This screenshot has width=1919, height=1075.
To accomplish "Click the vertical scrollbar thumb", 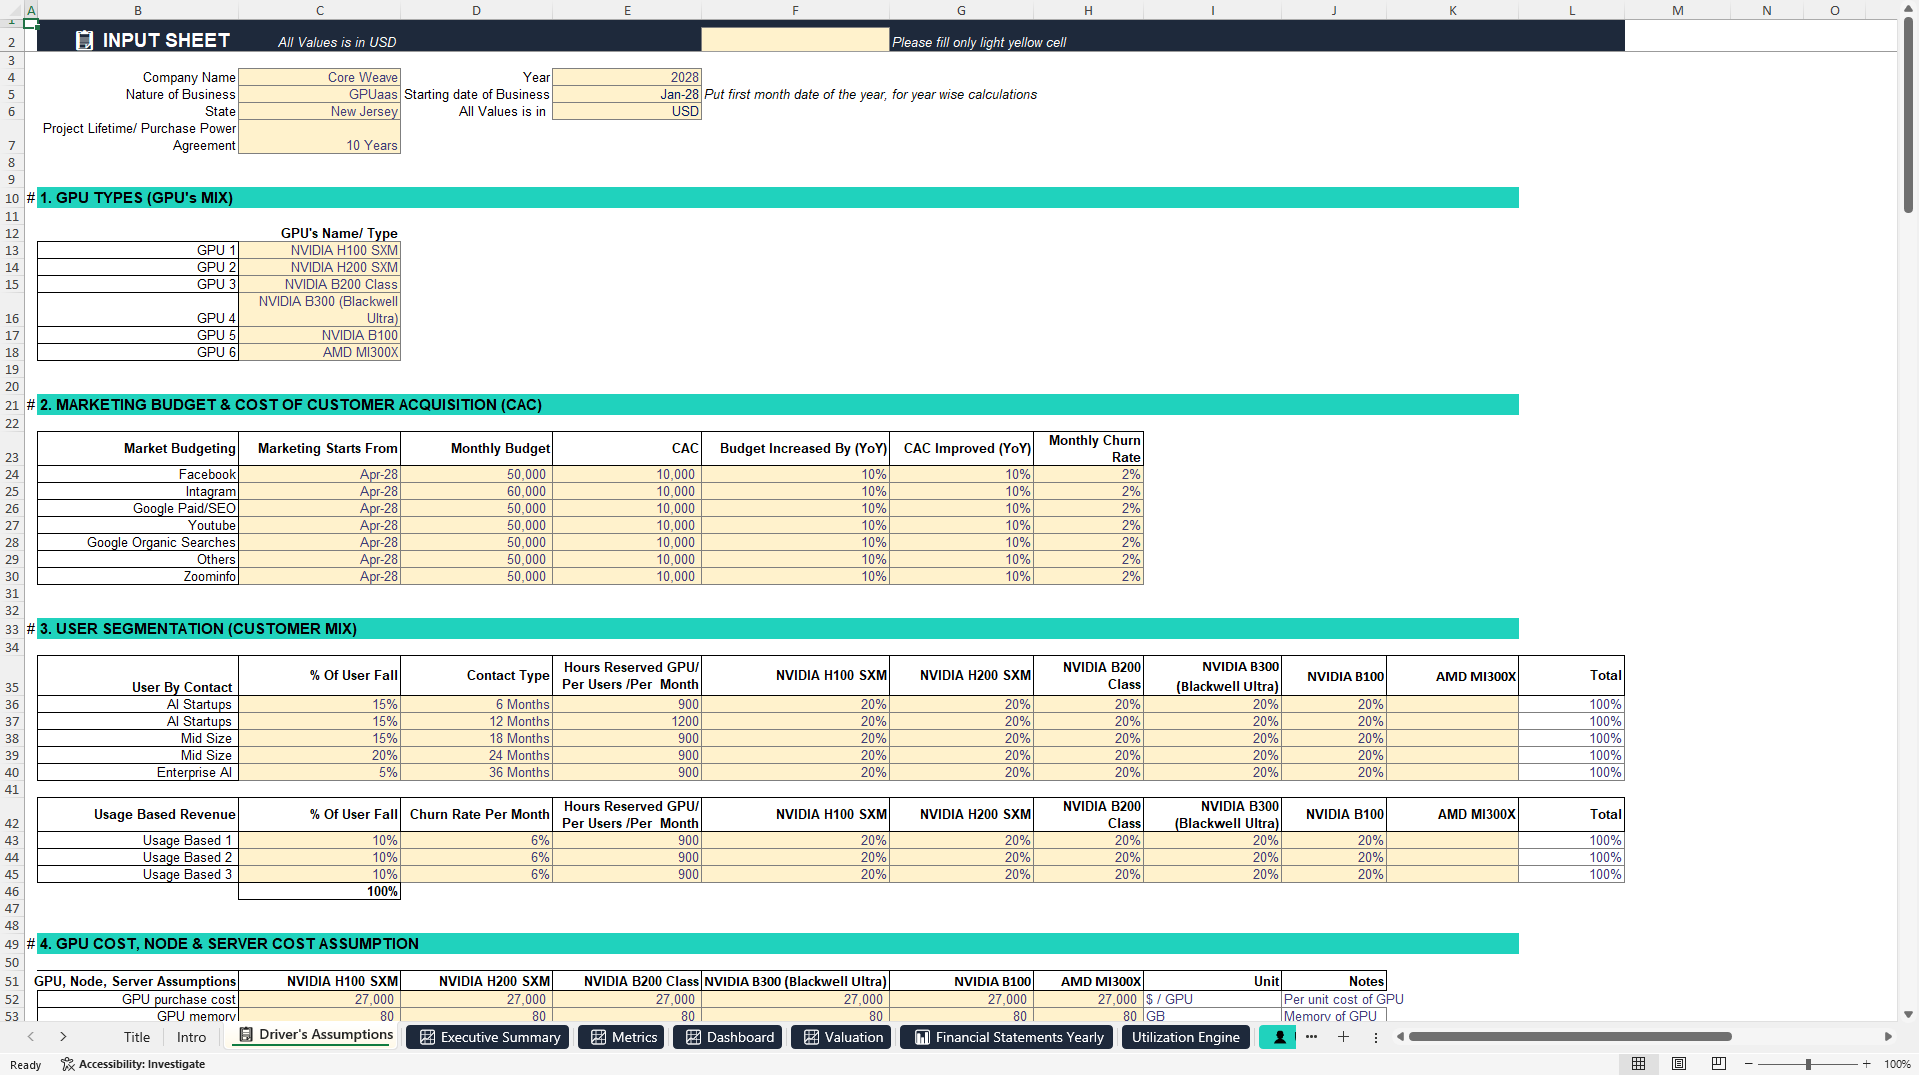I will pyautogui.click(x=1908, y=117).
